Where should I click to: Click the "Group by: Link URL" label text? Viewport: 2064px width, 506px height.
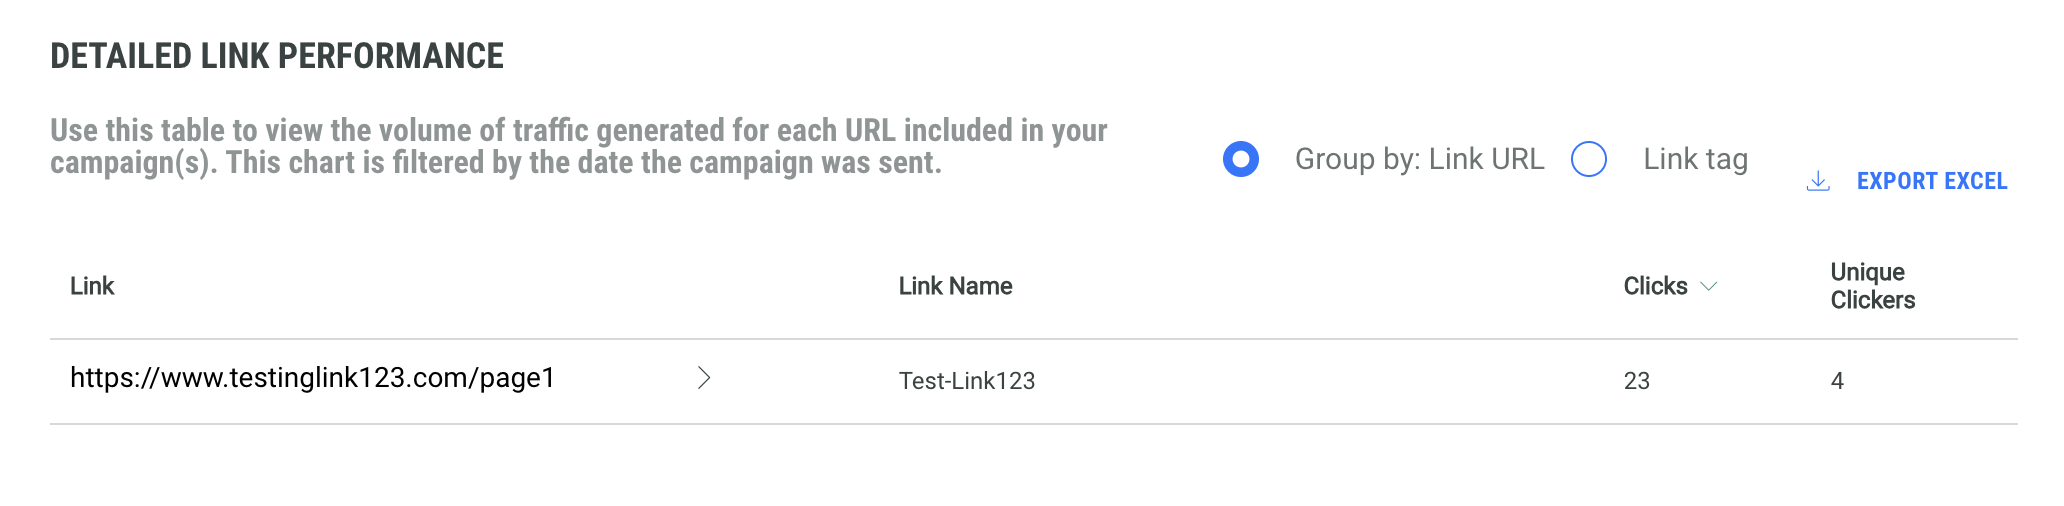pos(1419,159)
